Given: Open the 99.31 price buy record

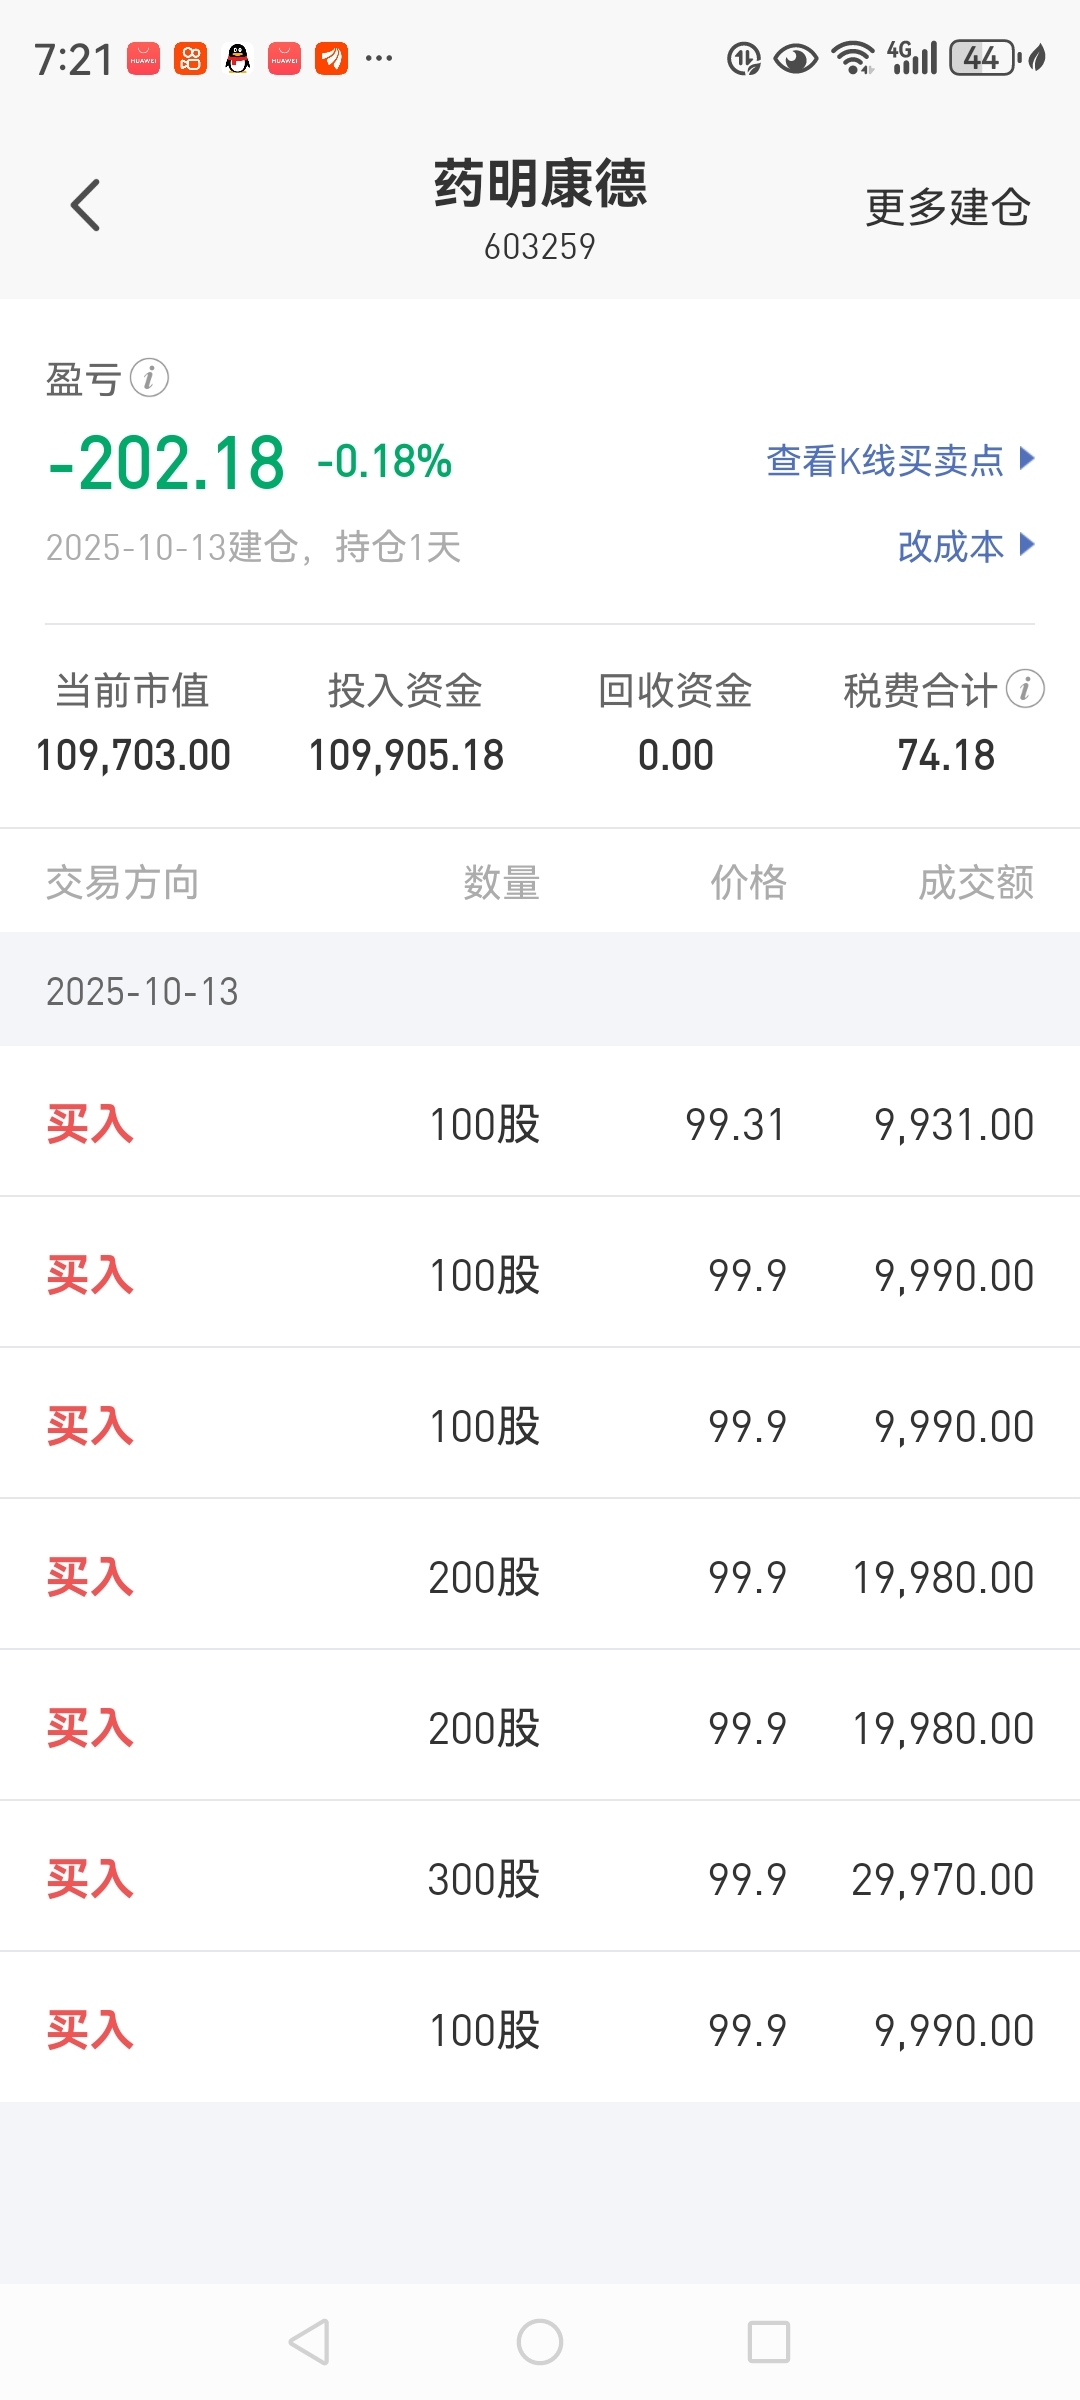Looking at the screenshot, I should 540,1124.
